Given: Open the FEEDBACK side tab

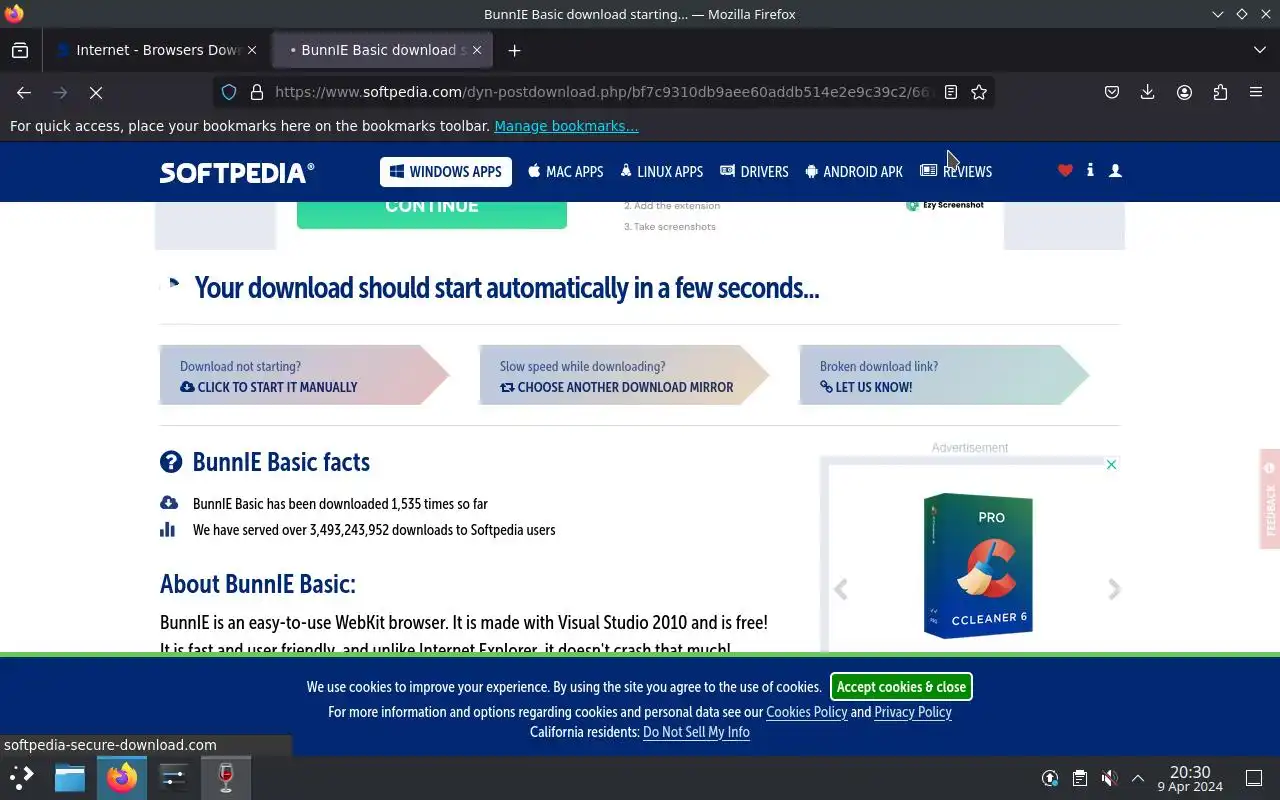Looking at the screenshot, I should (x=1270, y=499).
